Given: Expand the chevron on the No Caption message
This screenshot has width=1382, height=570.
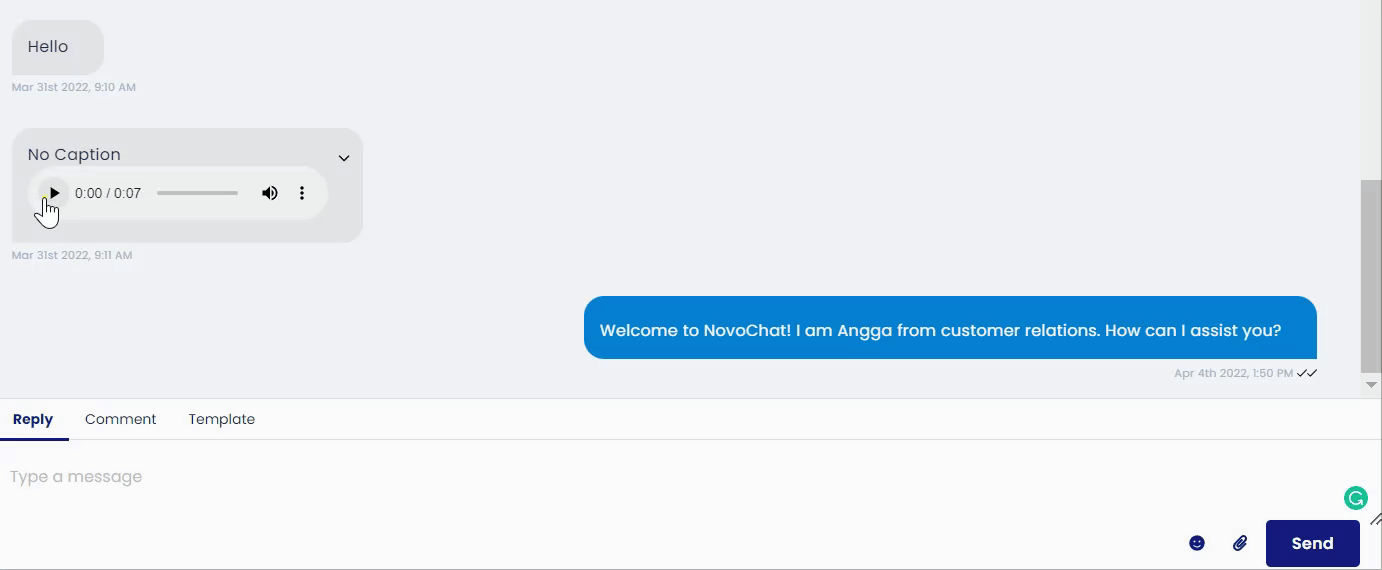Looking at the screenshot, I should pyautogui.click(x=344, y=158).
